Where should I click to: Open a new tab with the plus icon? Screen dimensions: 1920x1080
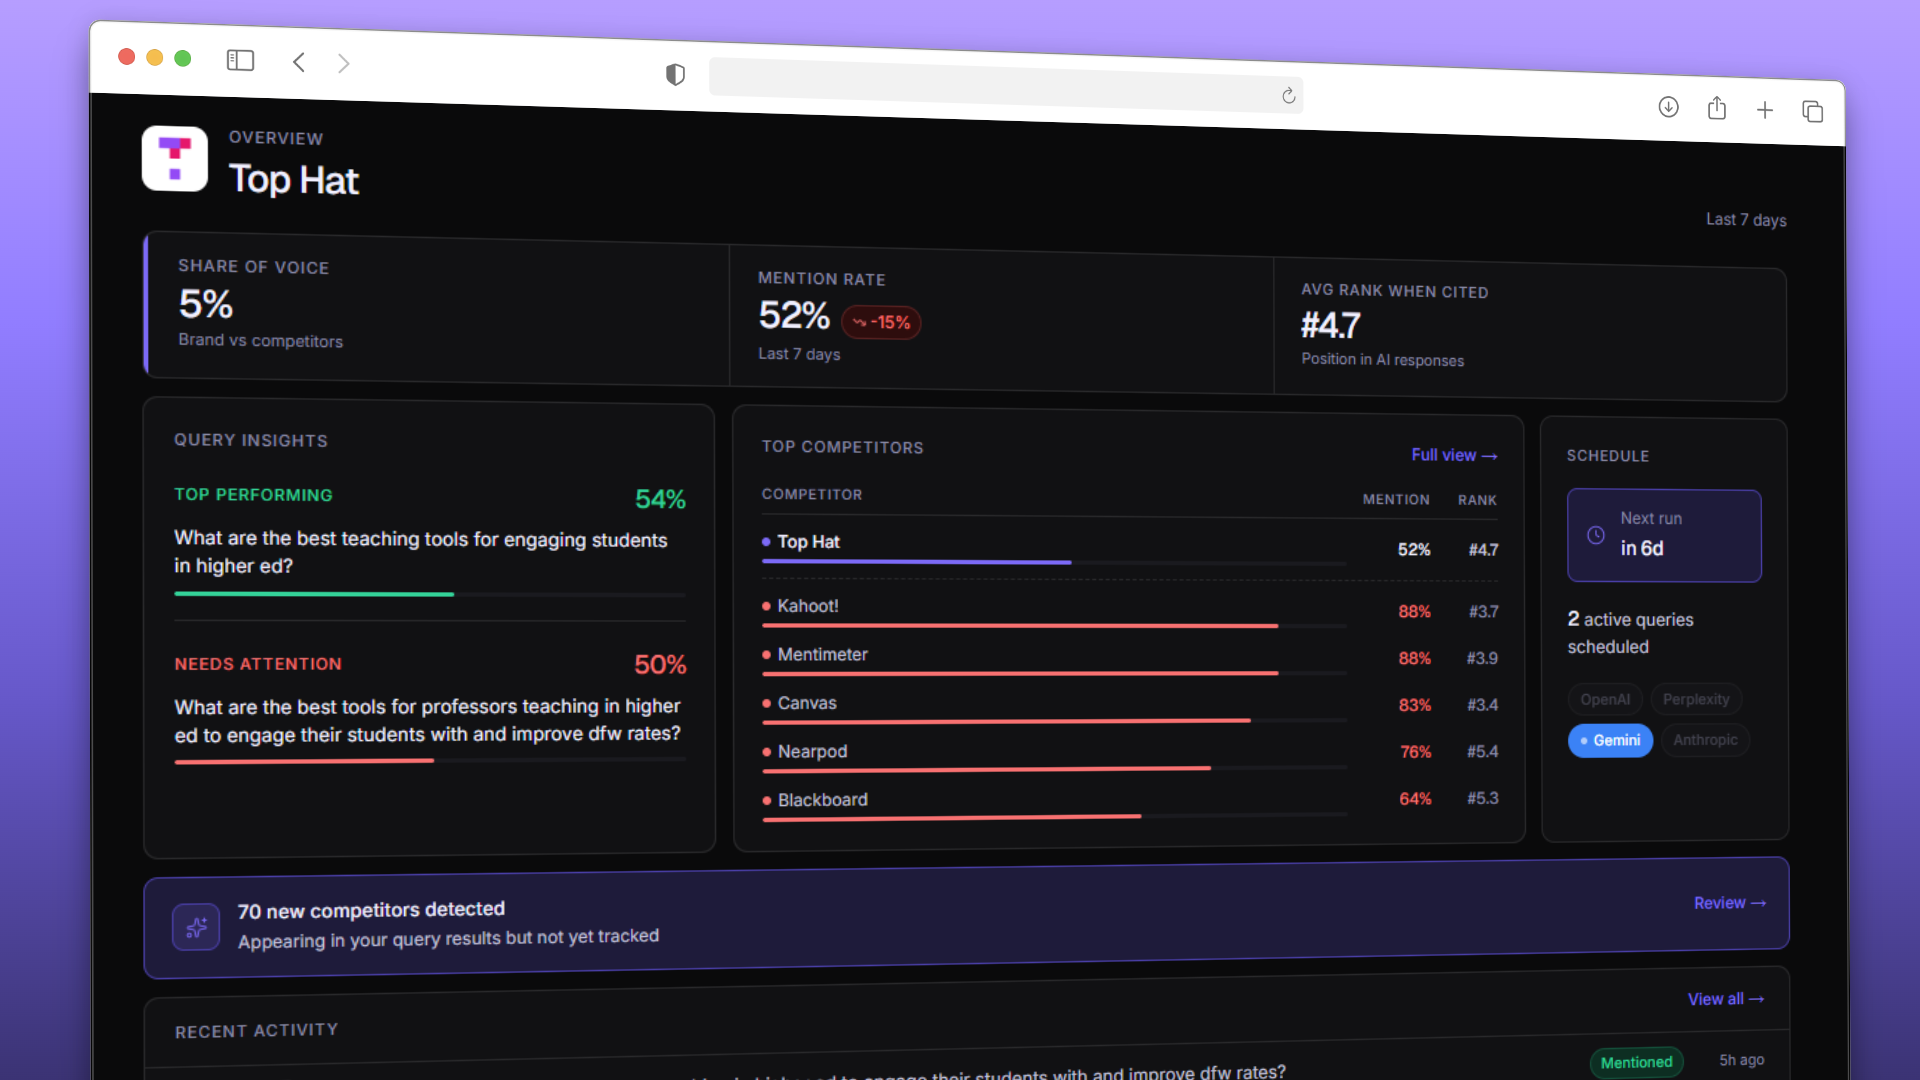click(x=1765, y=110)
